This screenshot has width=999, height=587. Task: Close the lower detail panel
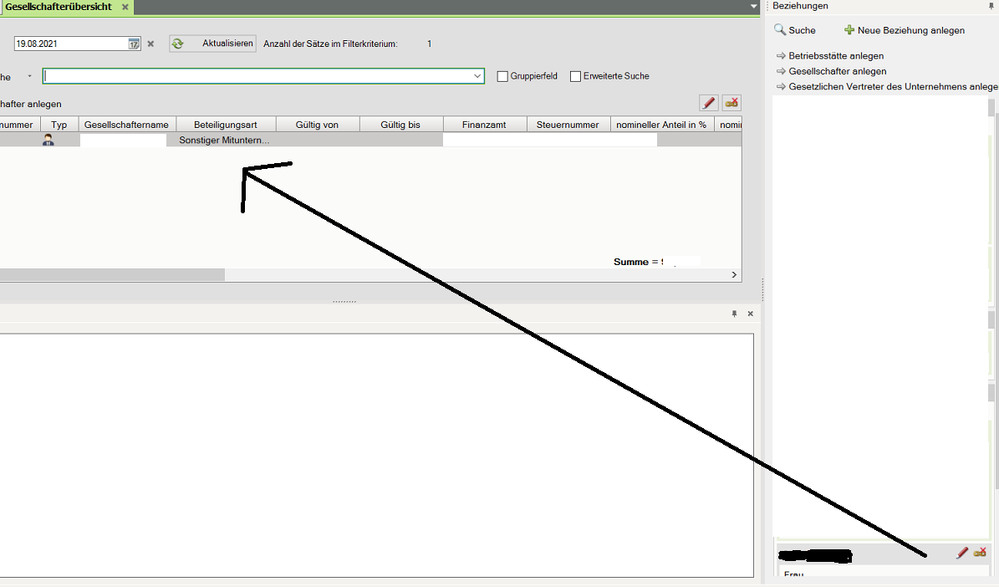pos(751,314)
